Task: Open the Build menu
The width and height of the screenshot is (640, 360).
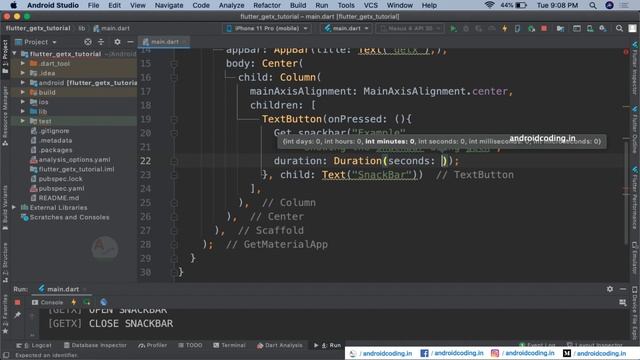Action: 298,5
